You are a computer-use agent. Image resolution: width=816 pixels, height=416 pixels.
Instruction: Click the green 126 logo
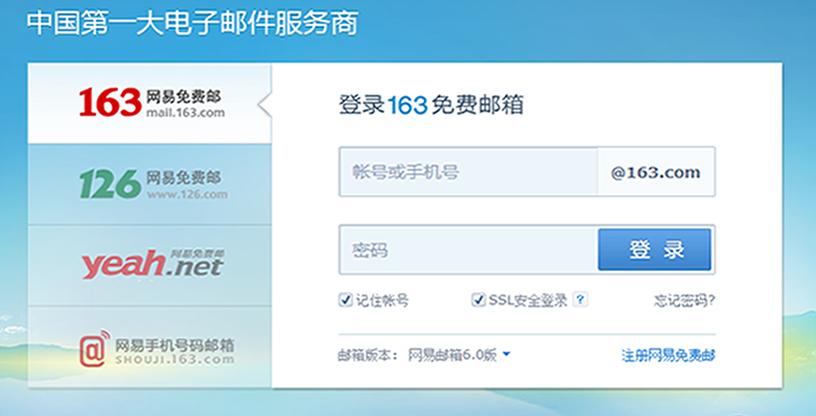pyautogui.click(x=110, y=183)
